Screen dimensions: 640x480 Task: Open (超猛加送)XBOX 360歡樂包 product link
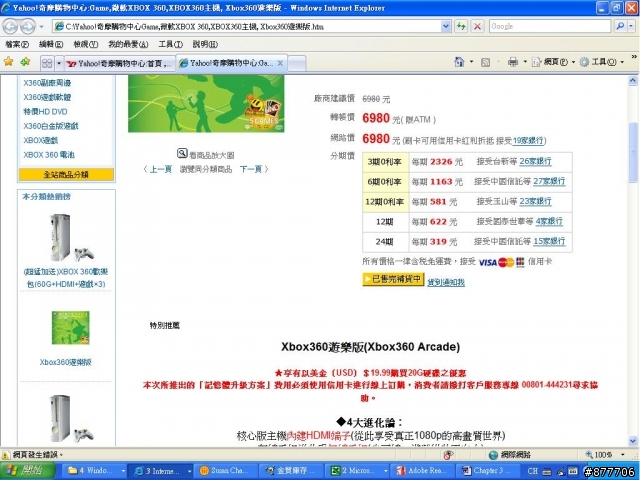(65, 278)
